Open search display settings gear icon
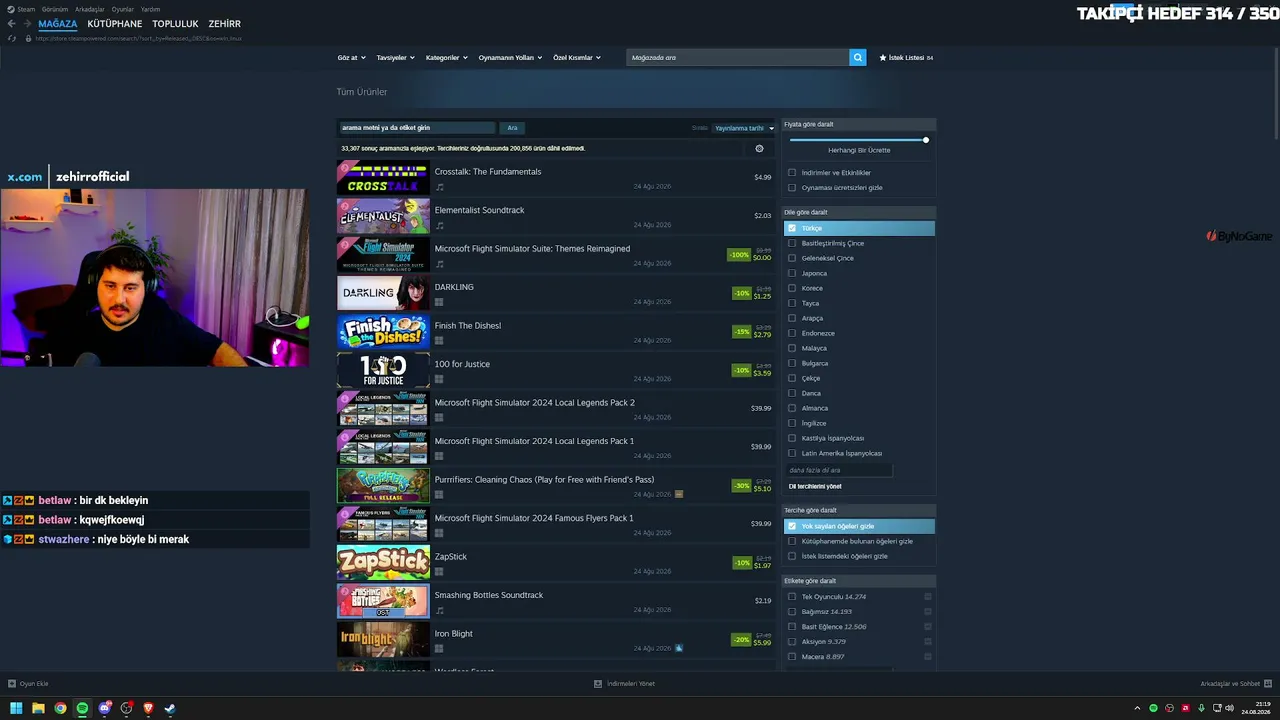The width and height of the screenshot is (1280, 720). (759, 148)
